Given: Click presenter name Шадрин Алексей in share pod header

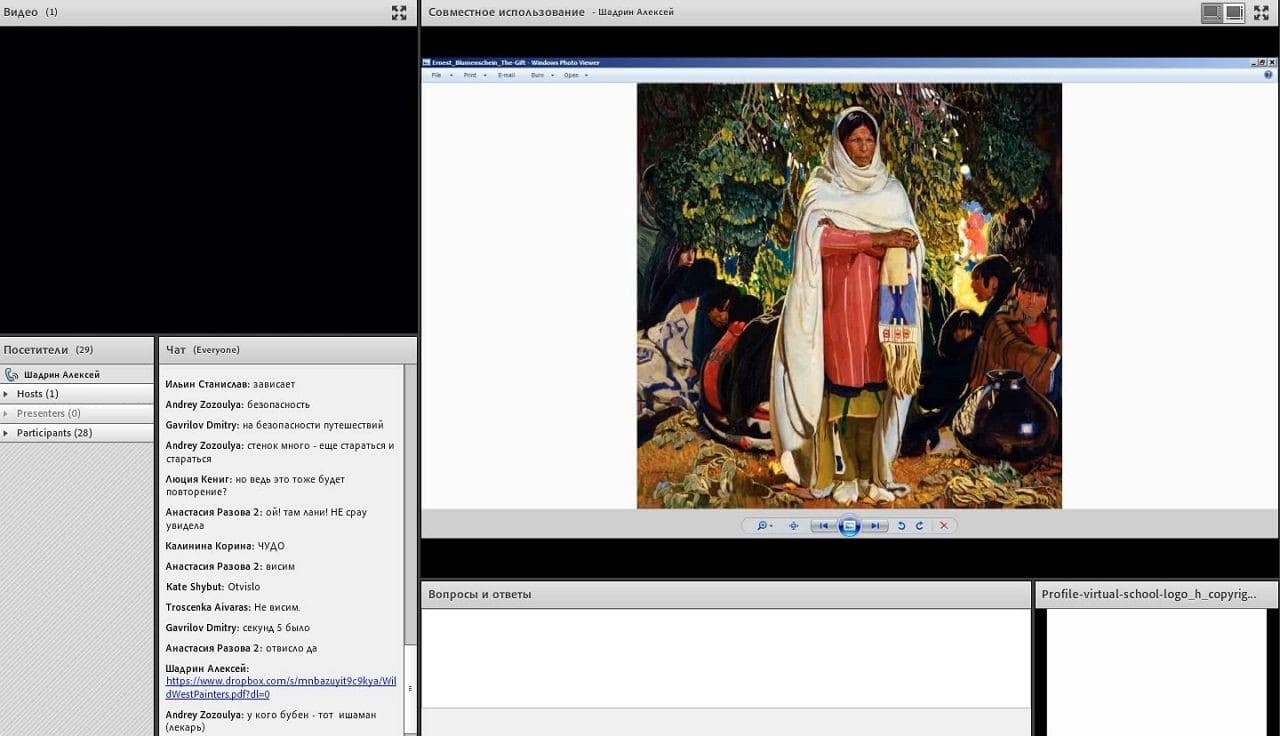Looking at the screenshot, I should (636, 12).
